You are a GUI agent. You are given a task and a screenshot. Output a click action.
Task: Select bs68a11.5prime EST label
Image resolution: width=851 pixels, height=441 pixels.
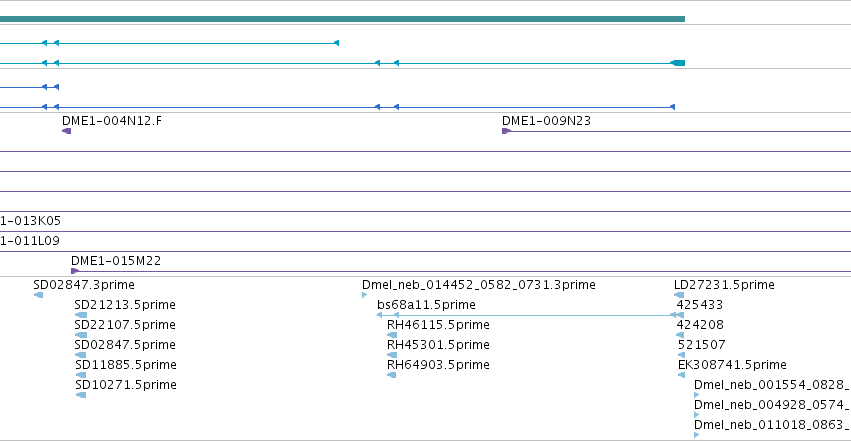coord(426,305)
